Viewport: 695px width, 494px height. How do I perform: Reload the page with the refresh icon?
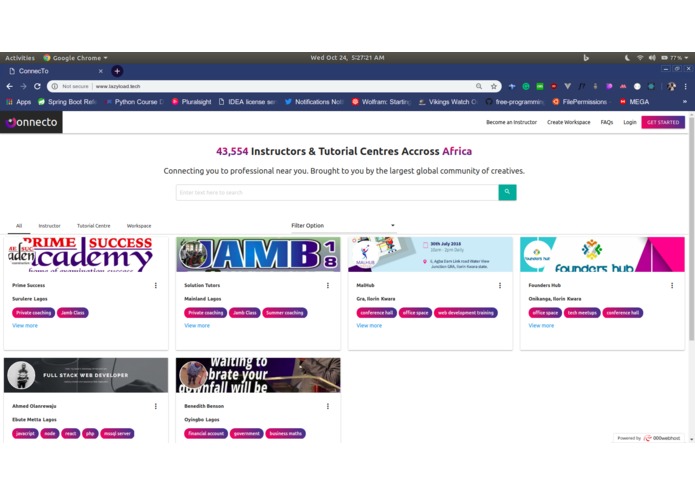click(x=37, y=86)
